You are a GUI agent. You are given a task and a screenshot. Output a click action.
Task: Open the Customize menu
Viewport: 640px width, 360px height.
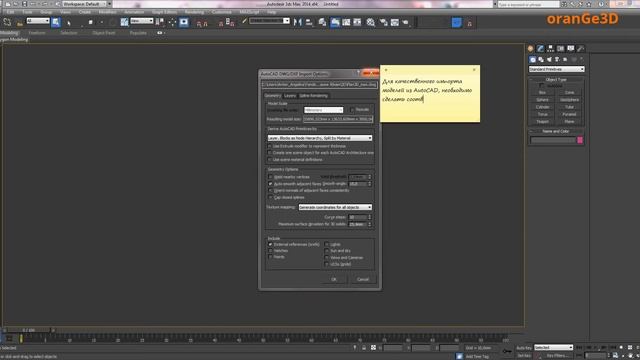(222, 12)
